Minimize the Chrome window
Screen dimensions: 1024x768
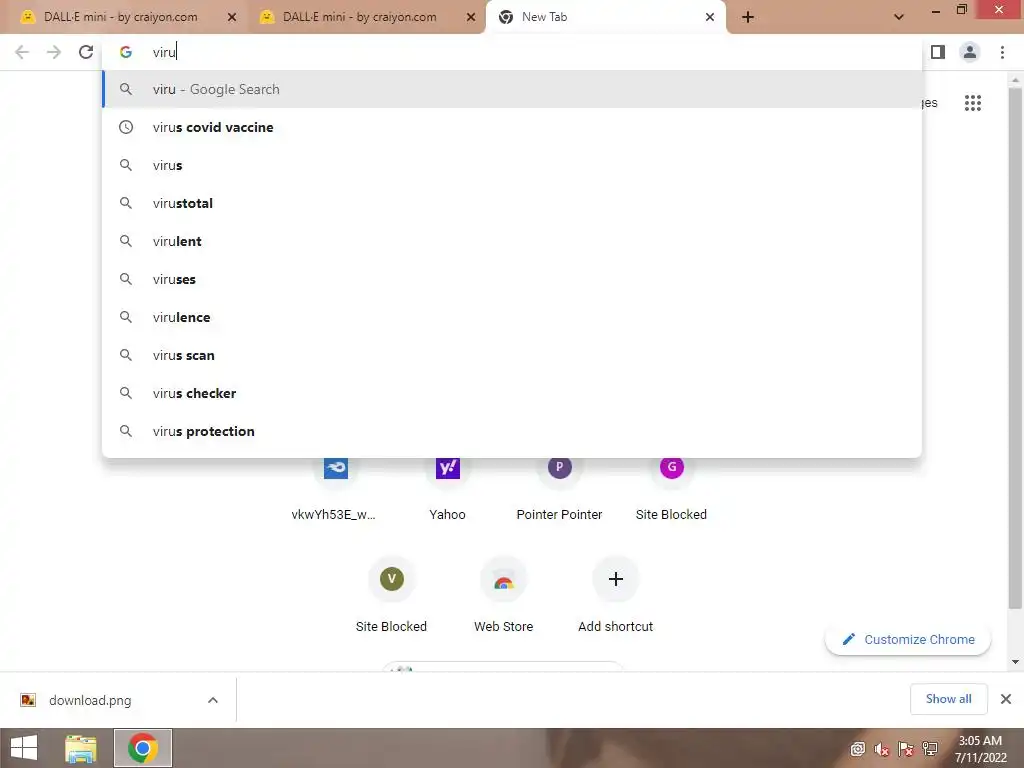tap(936, 11)
